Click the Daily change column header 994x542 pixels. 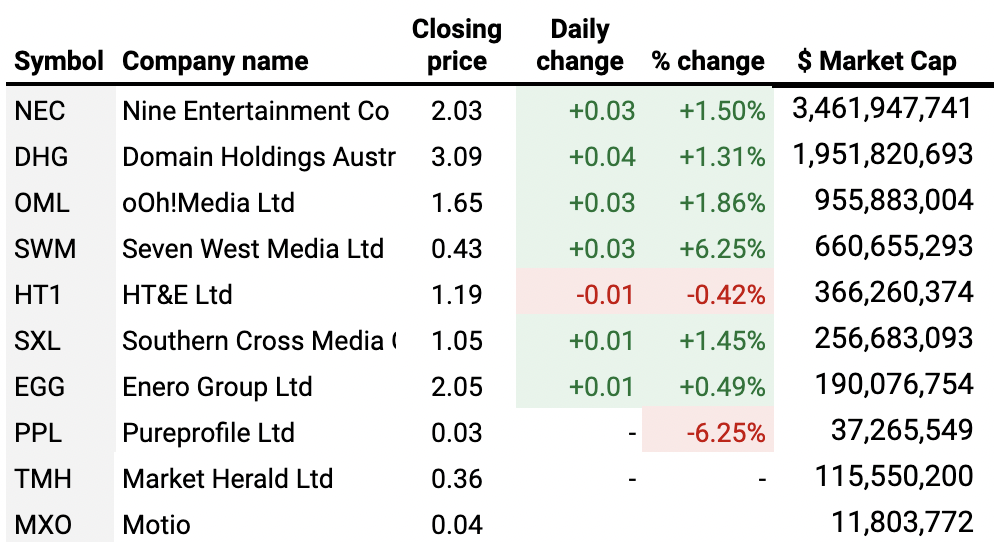(580, 46)
